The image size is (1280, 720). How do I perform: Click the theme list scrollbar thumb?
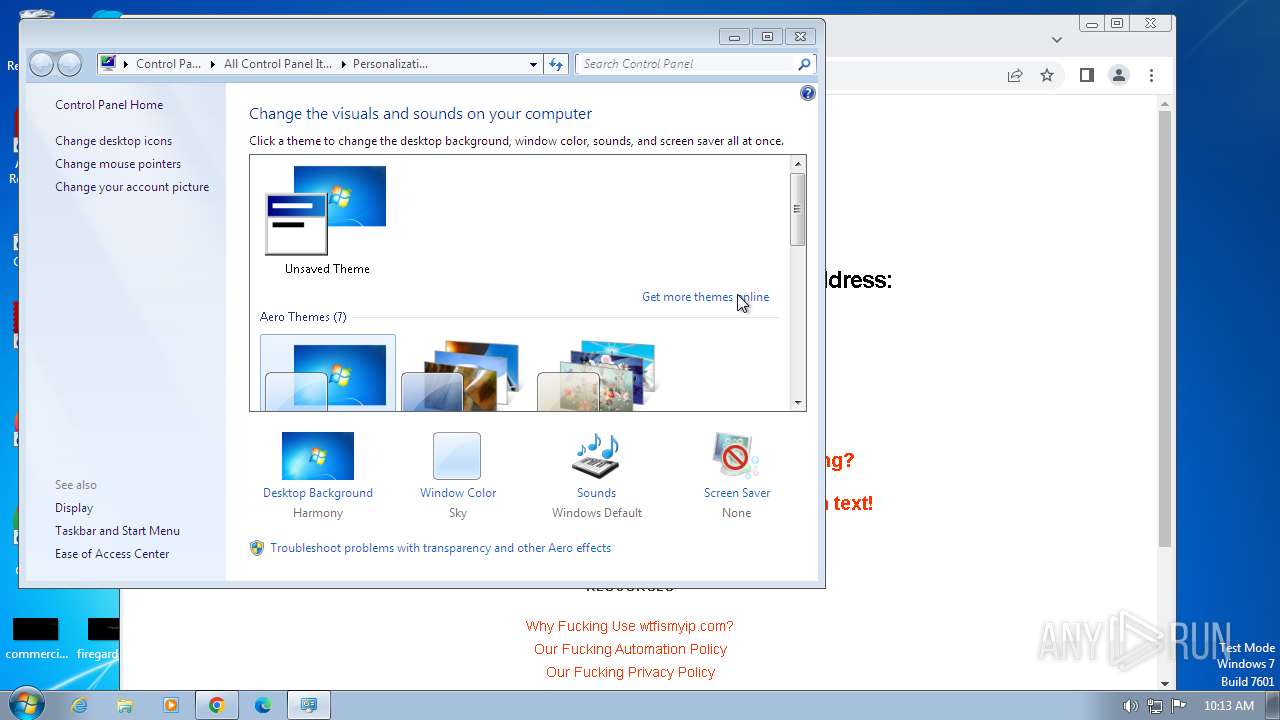[x=797, y=209]
